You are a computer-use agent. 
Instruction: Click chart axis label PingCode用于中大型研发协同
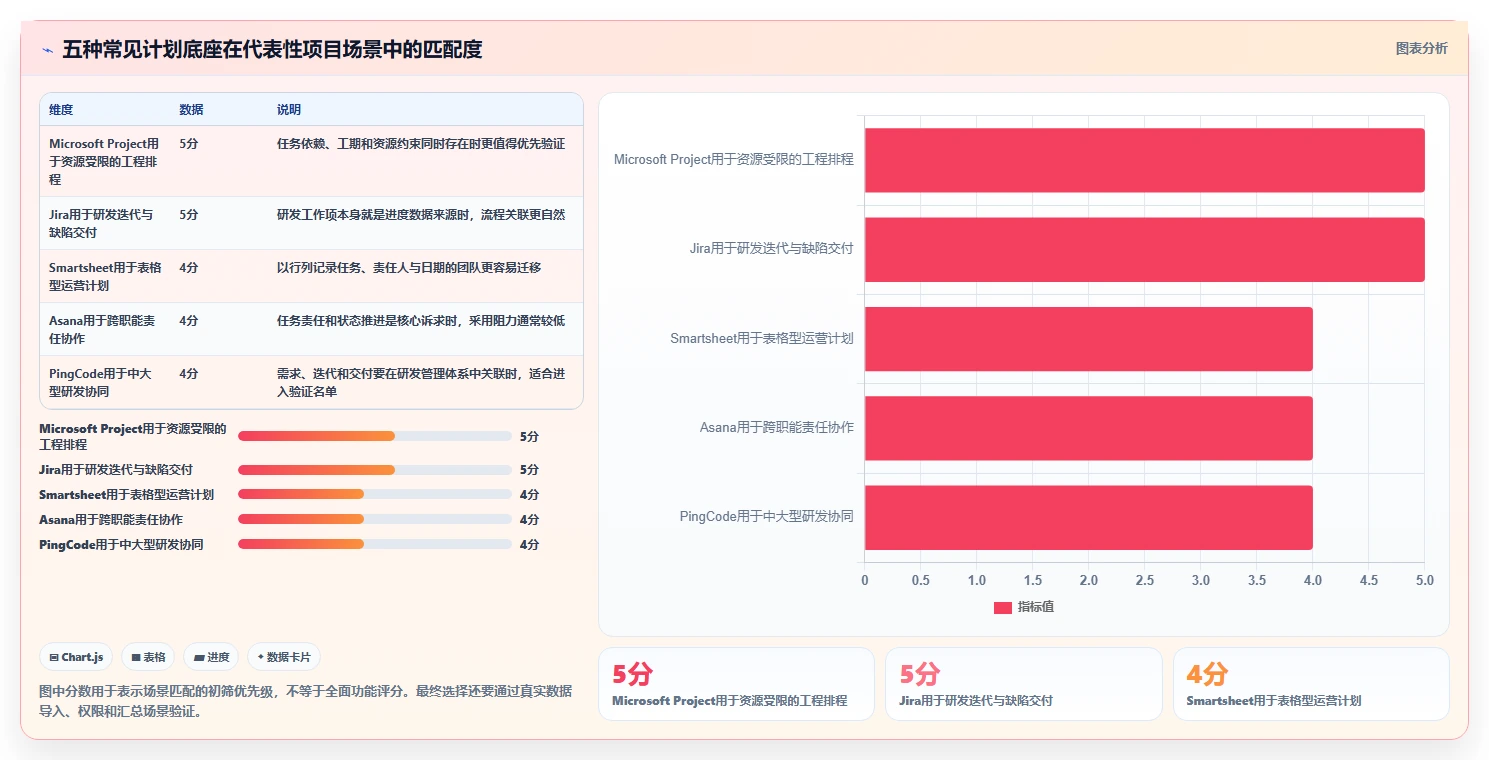767,517
